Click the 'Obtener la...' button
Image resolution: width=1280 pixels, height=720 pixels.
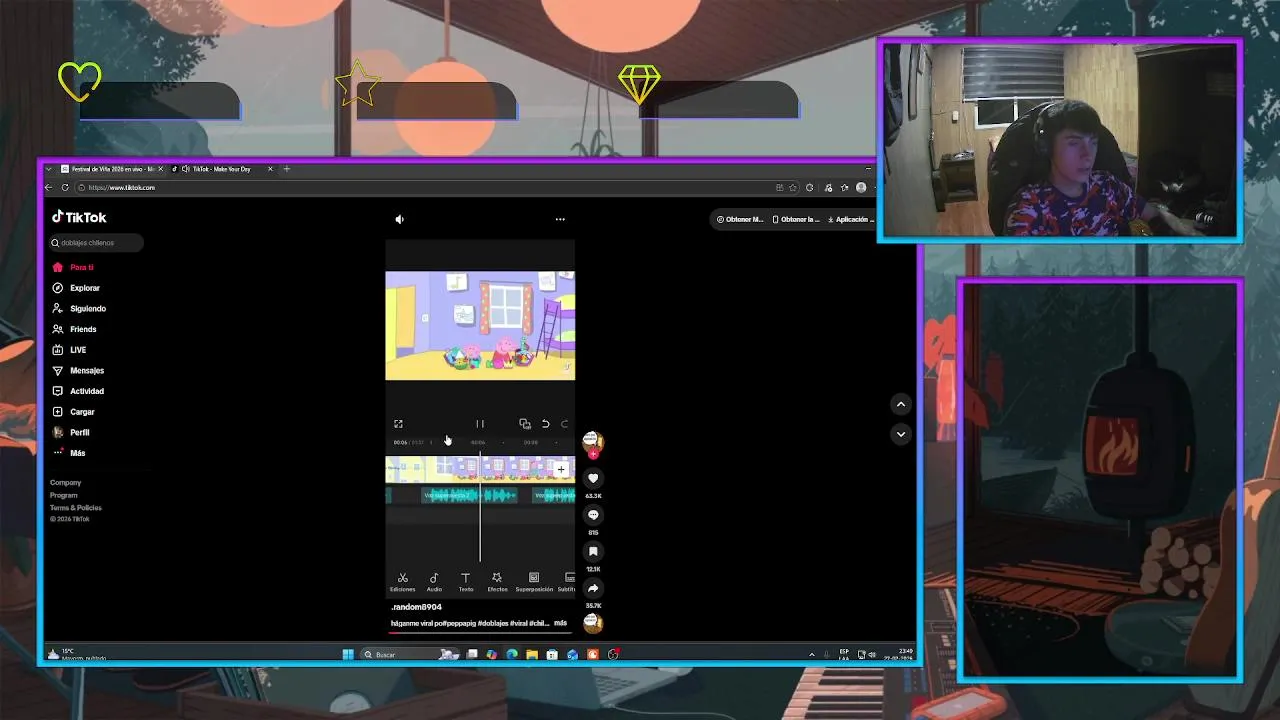pos(795,219)
